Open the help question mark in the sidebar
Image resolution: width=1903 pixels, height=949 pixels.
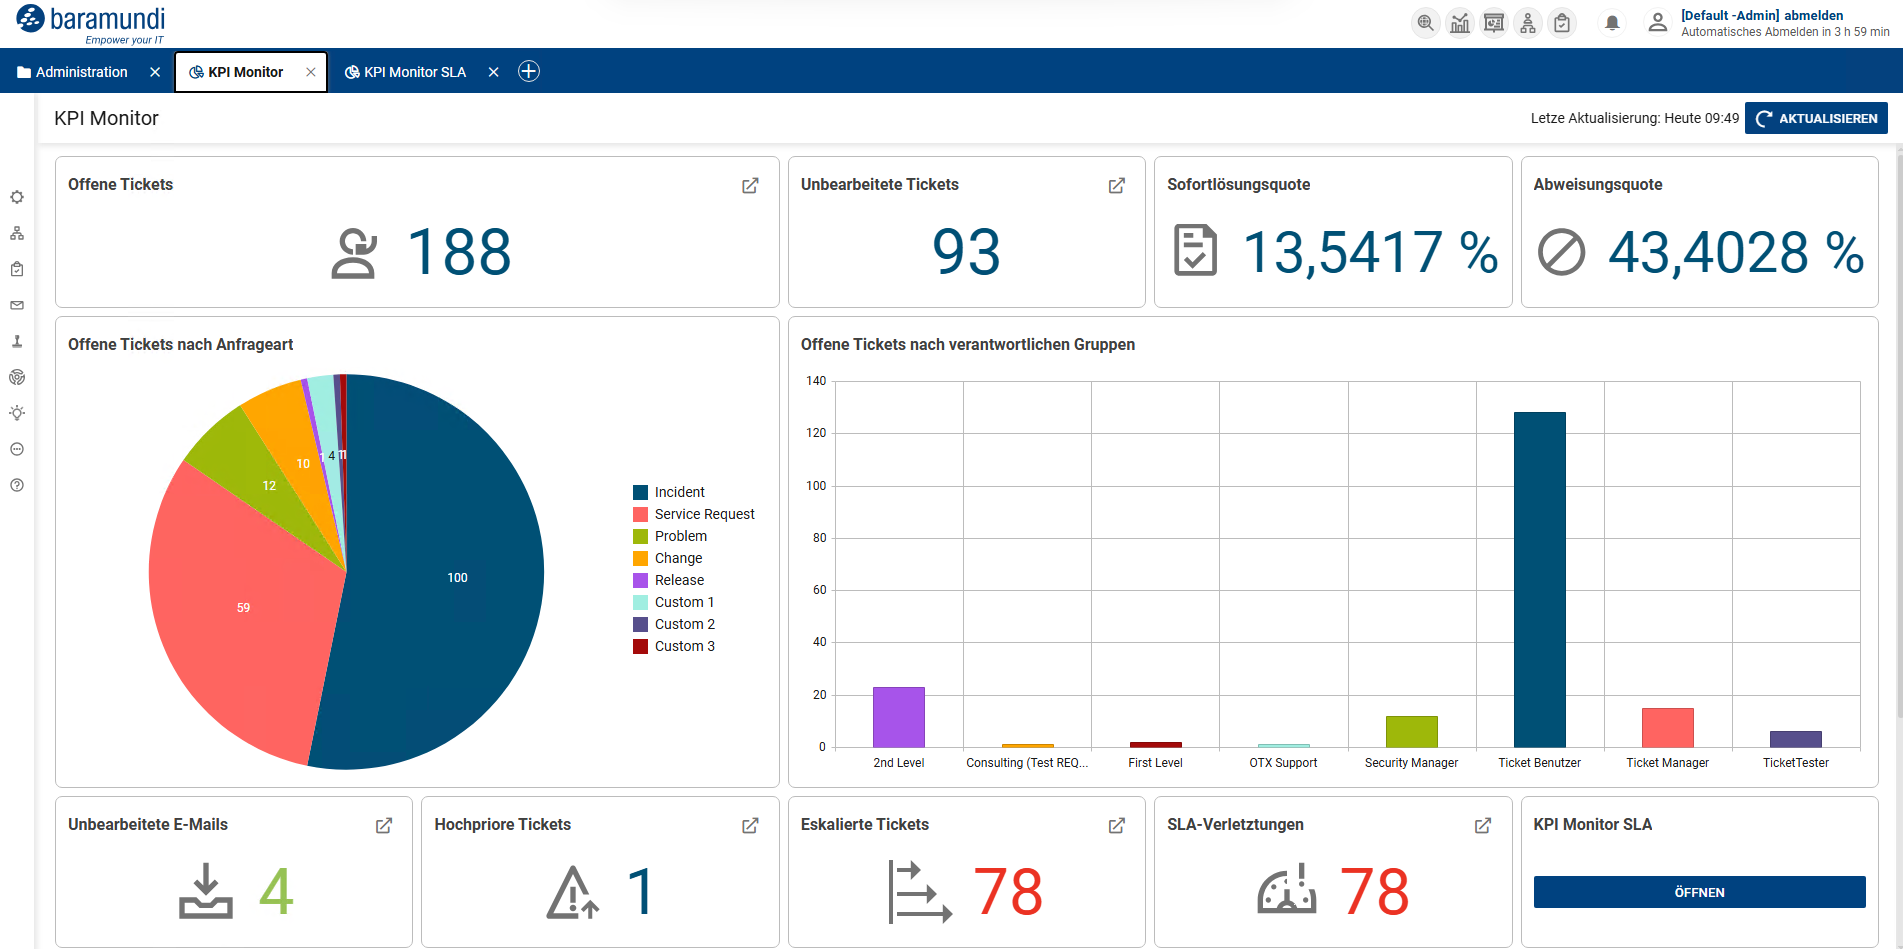pyautogui.click(x=17, y=485)
